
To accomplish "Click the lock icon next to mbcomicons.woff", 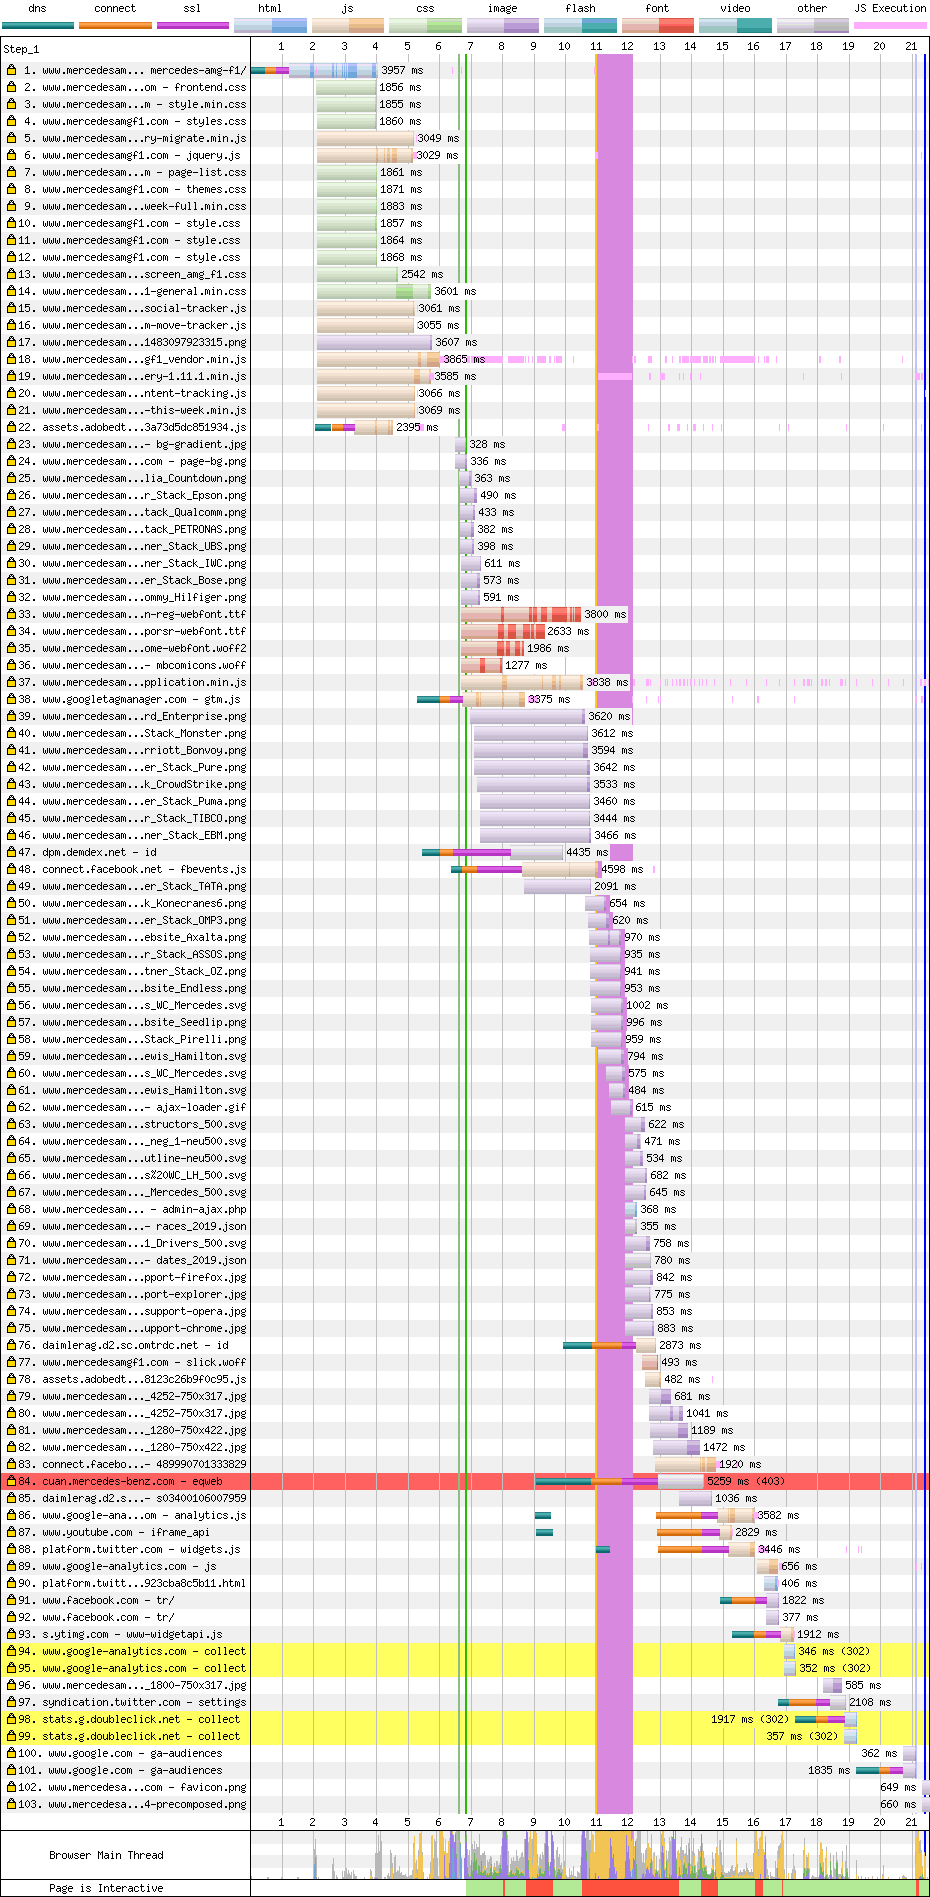I will (12, 665).
